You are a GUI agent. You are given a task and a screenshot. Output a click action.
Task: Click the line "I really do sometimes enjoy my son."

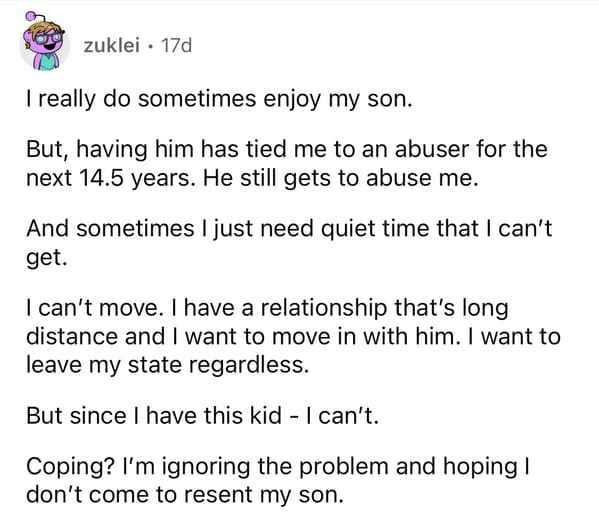(x=220, y=99)
